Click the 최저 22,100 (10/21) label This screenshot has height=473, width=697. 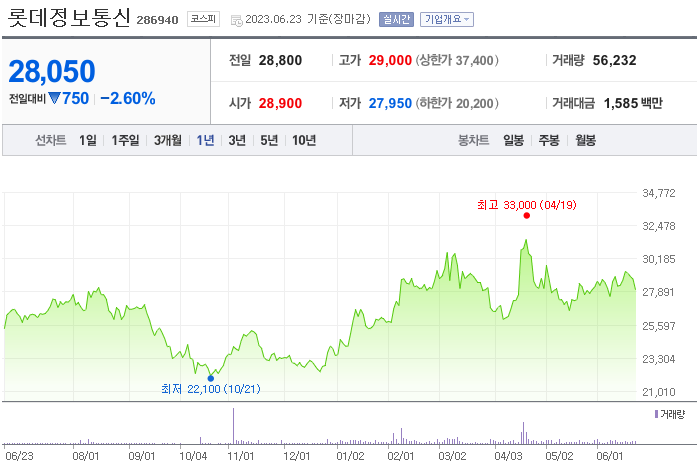pyautogui.click(x=211, y=389)
